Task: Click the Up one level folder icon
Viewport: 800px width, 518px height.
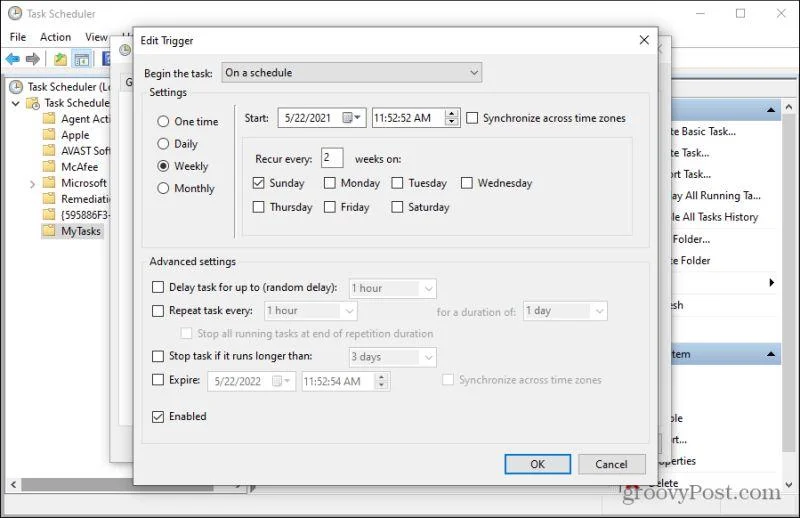Action: click(x=60, y=59)
